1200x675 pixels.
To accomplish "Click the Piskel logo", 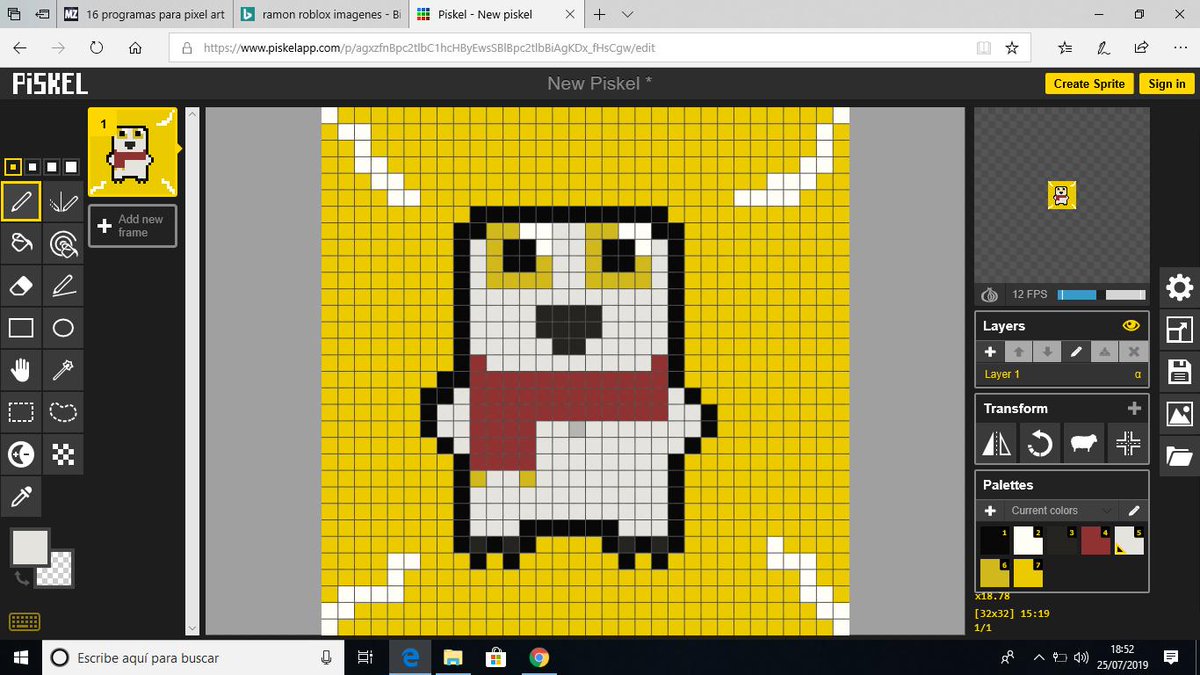I will tap(50, 84).
